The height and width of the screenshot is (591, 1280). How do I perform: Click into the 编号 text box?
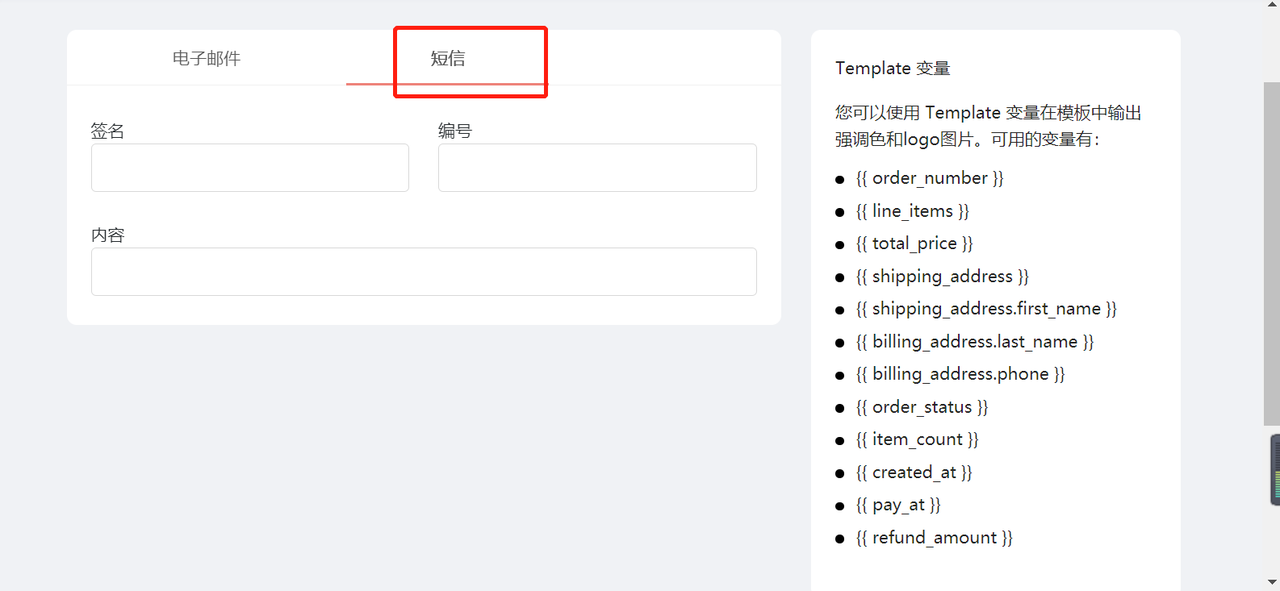tap(597, 168)
